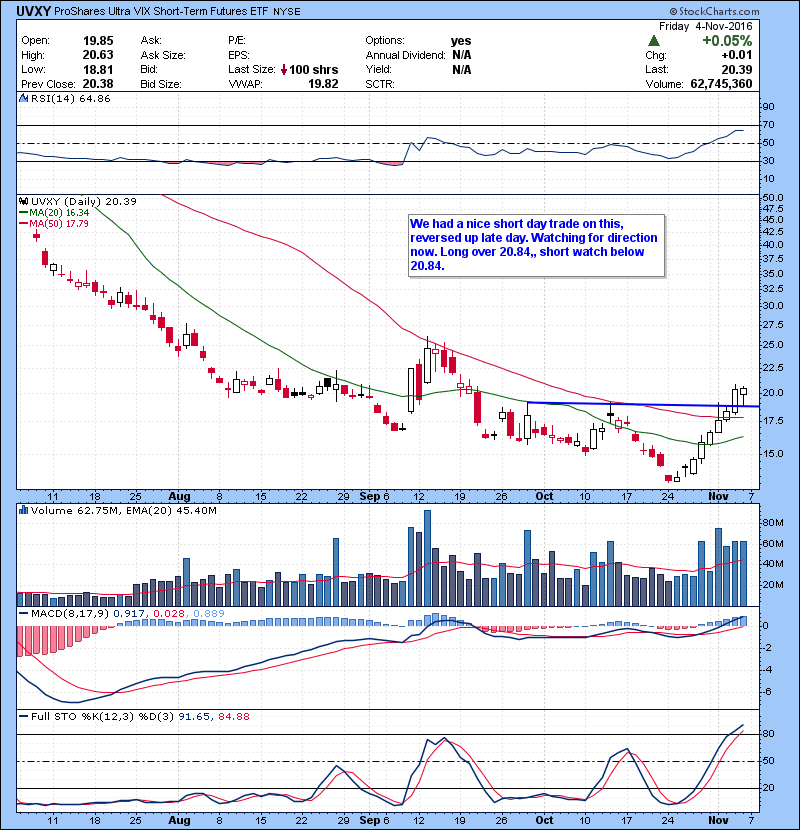This screenshot has width=800, height=830.
Task: Click the ProShares Ultra VIX Short-Term Futures ETF name
Action: [x=161, y=11]
